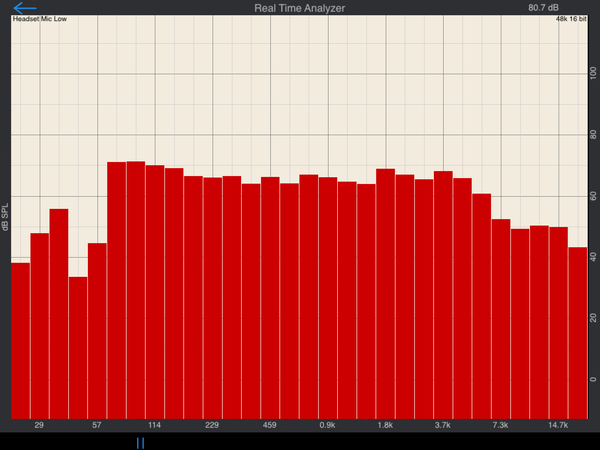This screenshot has width=600, height=450.
Task: Select the 1.8k frequency label
Action: click(x=385, y=425)
